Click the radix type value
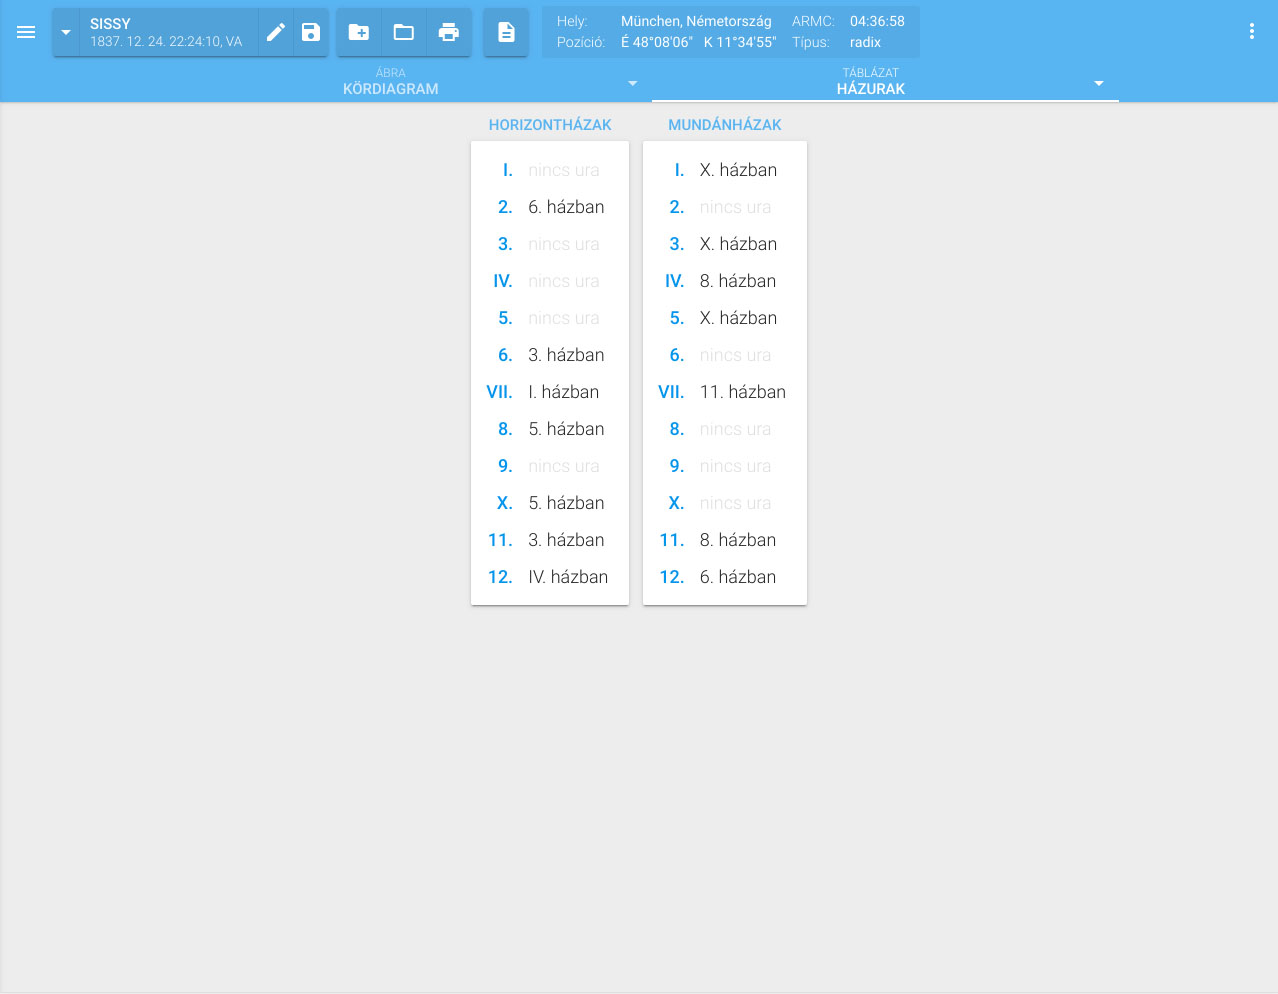Screen dimensions: 1278x994 [x=865, y=42]
